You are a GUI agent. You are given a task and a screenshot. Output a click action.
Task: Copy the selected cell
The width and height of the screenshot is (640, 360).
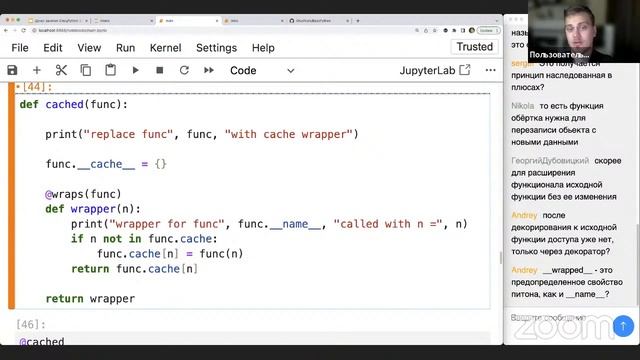click(86, 70)
